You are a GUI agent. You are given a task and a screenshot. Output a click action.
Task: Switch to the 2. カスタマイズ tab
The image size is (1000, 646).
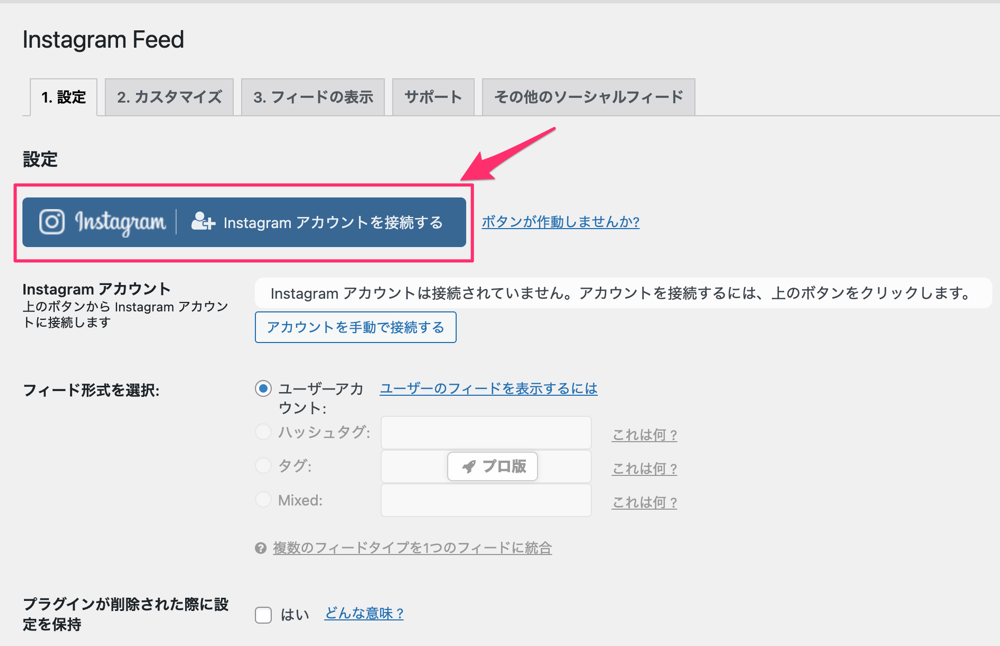(169, 97)
